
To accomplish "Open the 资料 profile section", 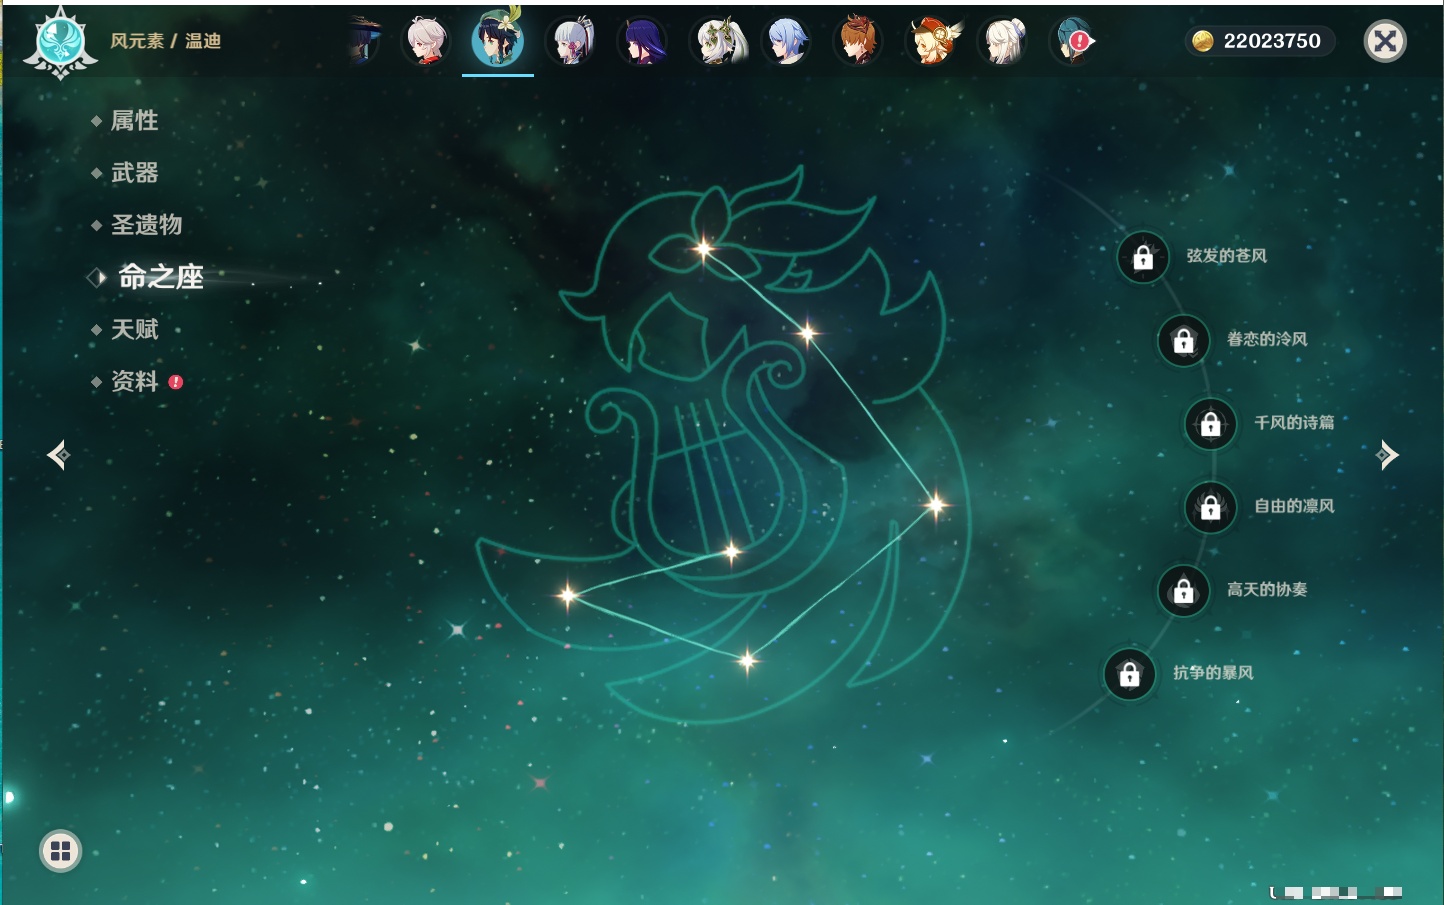I will click(137, 381).
